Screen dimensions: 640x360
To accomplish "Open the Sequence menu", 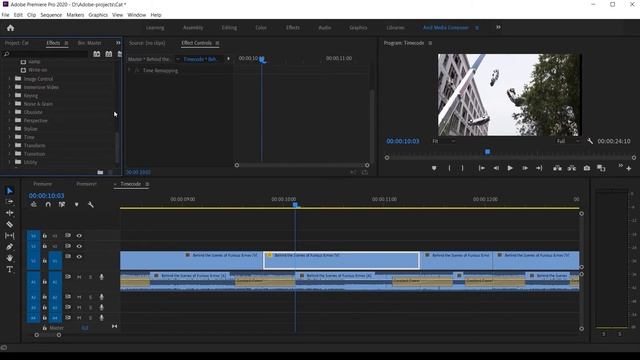I will 51,15.
